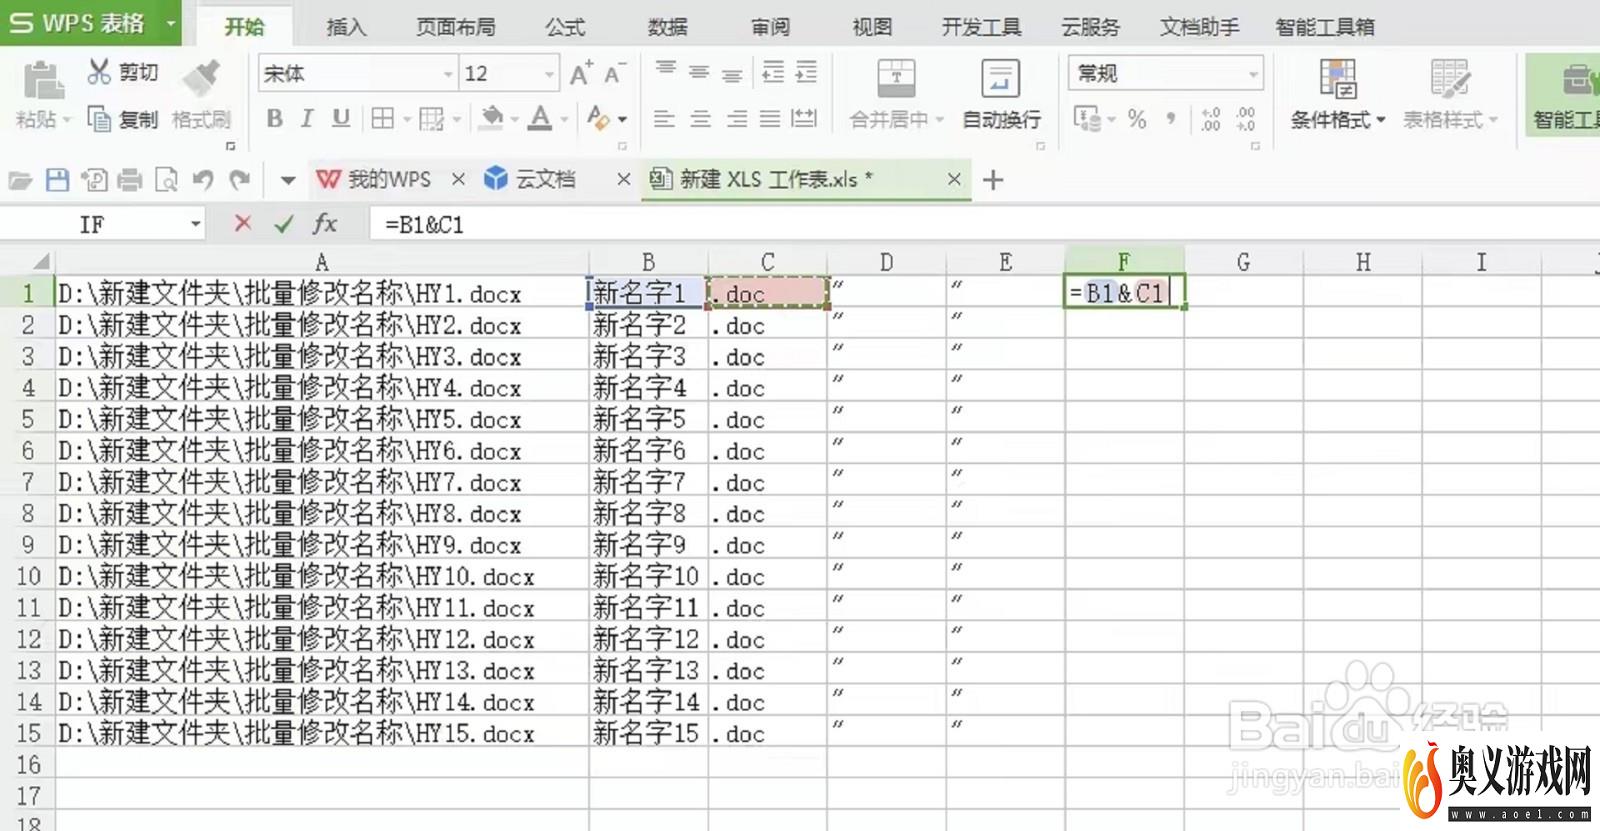This screenshot has width=1600, height=831.
Task: Toggle Bold formatting
Action: coord(274,119)
